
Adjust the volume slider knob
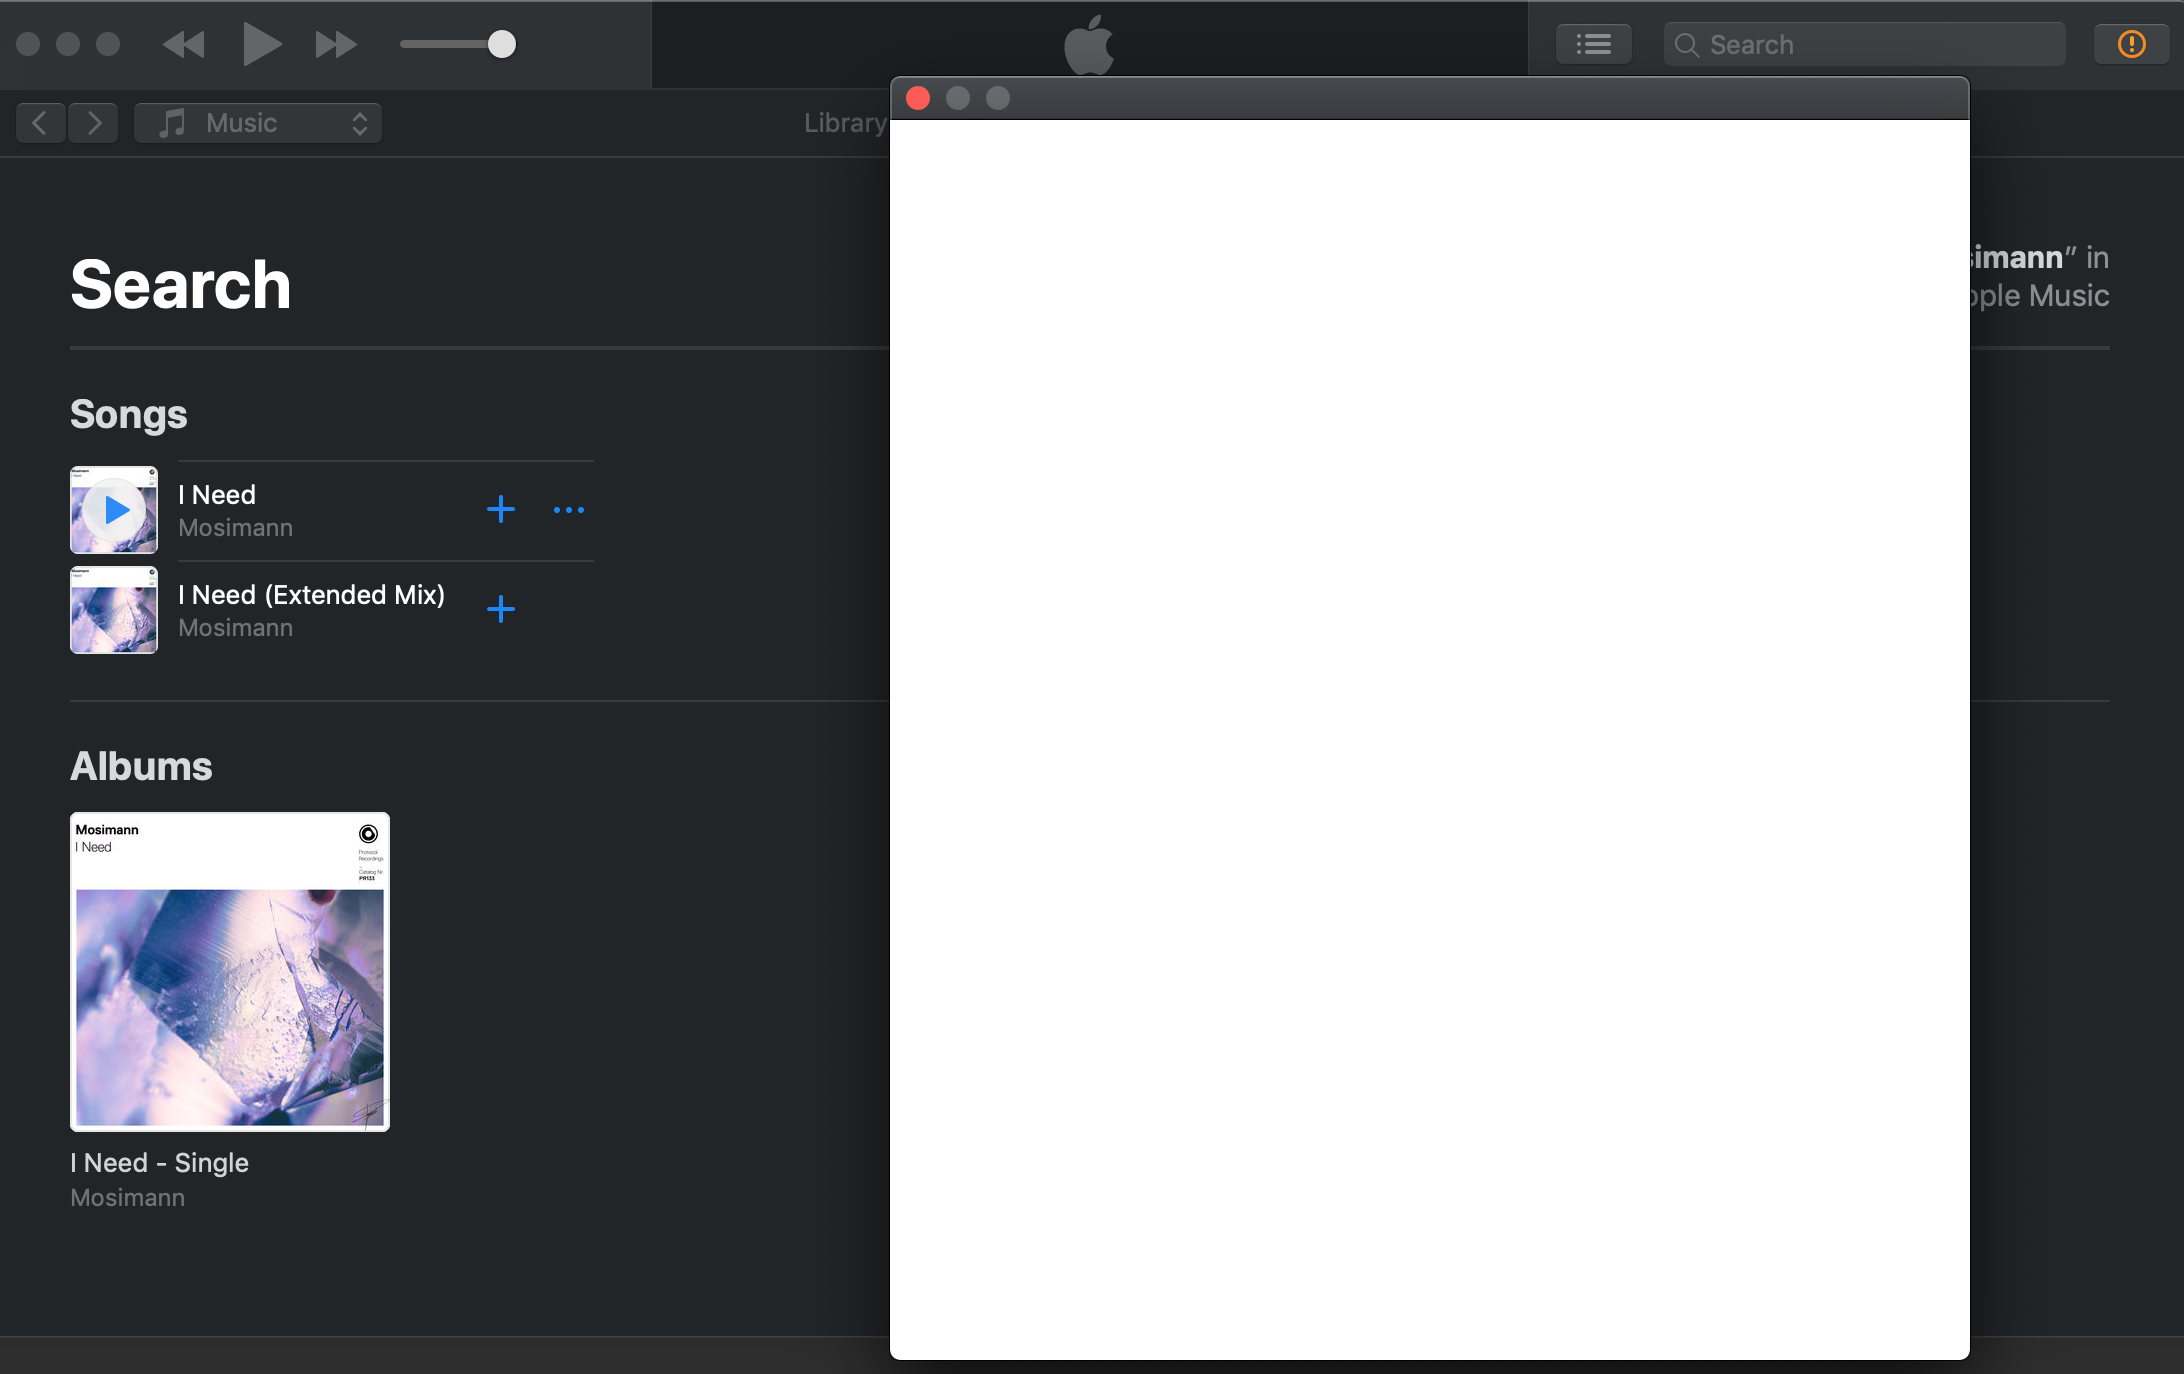click(x=502, y=45)
